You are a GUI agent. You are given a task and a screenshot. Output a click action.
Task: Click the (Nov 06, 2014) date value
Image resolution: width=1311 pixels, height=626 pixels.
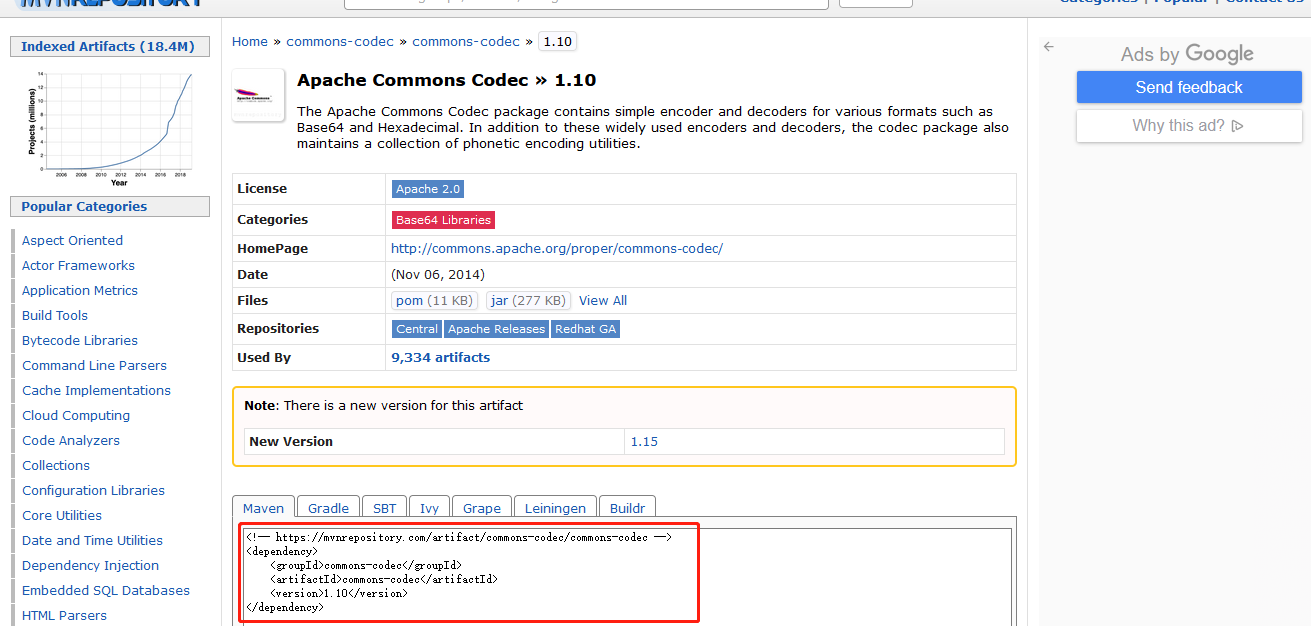tap(438, 274)
